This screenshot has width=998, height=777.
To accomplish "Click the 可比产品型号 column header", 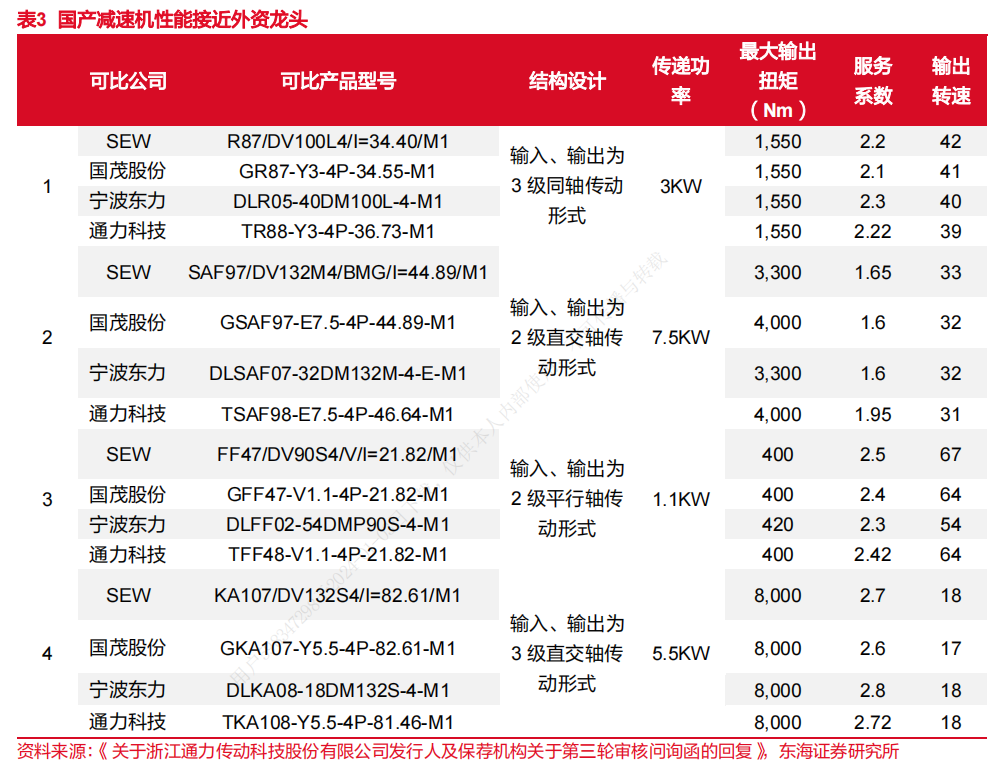I will [x=338, y=81].
